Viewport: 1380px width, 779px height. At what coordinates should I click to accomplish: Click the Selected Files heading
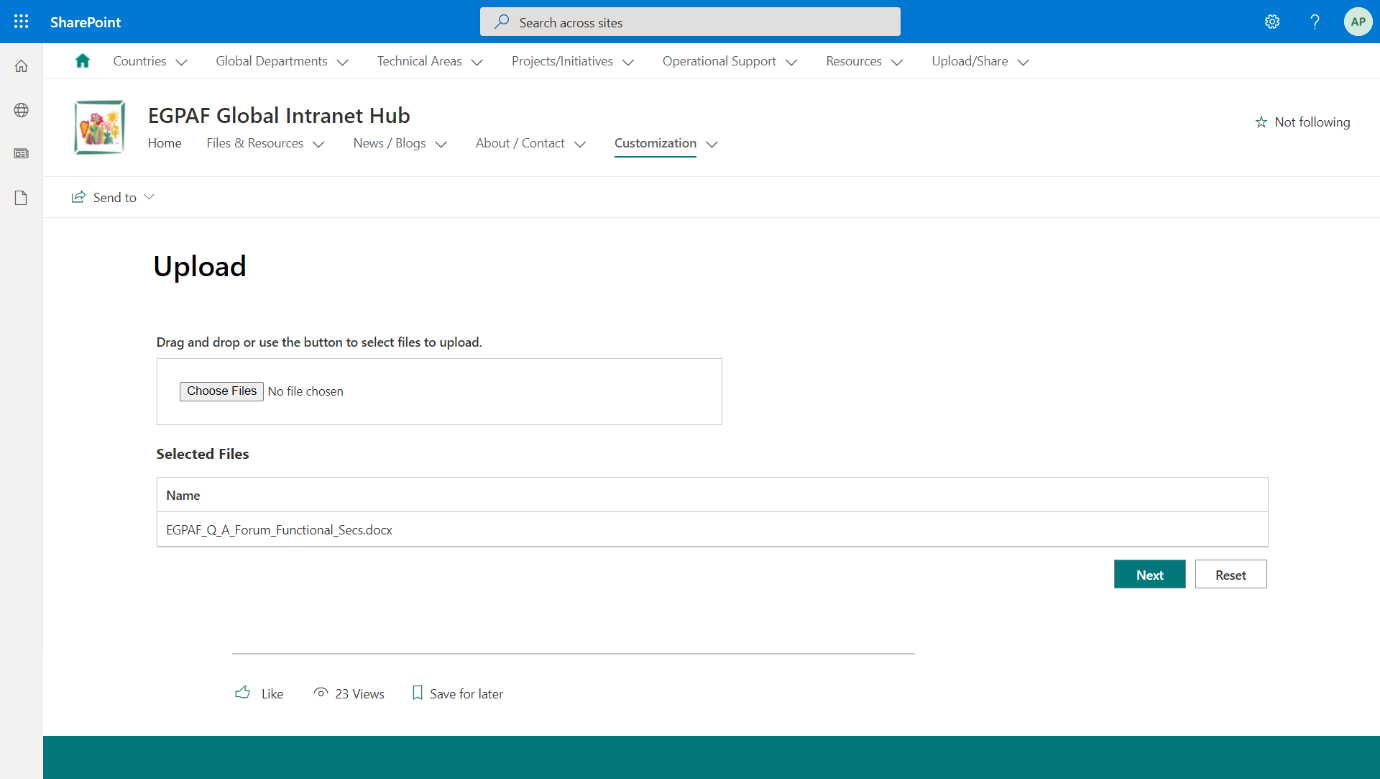[x=203, y=453]
